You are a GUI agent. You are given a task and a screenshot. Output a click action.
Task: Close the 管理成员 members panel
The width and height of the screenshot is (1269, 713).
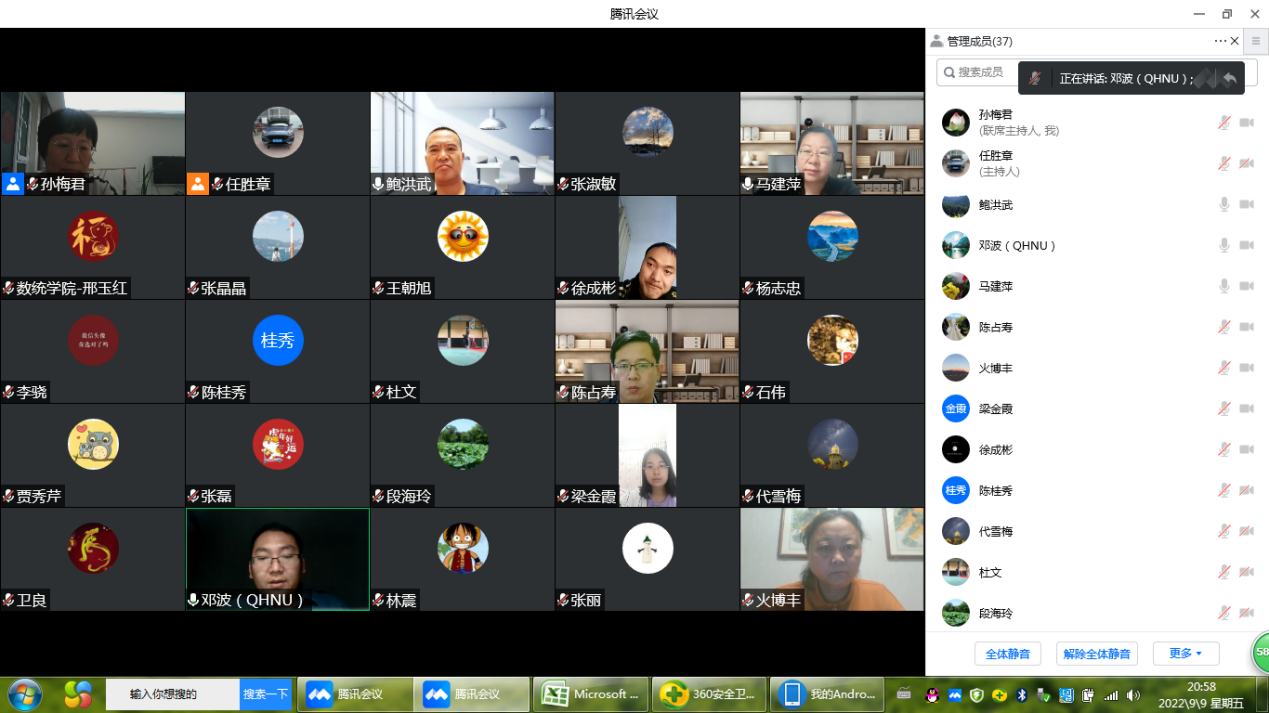1235,42
